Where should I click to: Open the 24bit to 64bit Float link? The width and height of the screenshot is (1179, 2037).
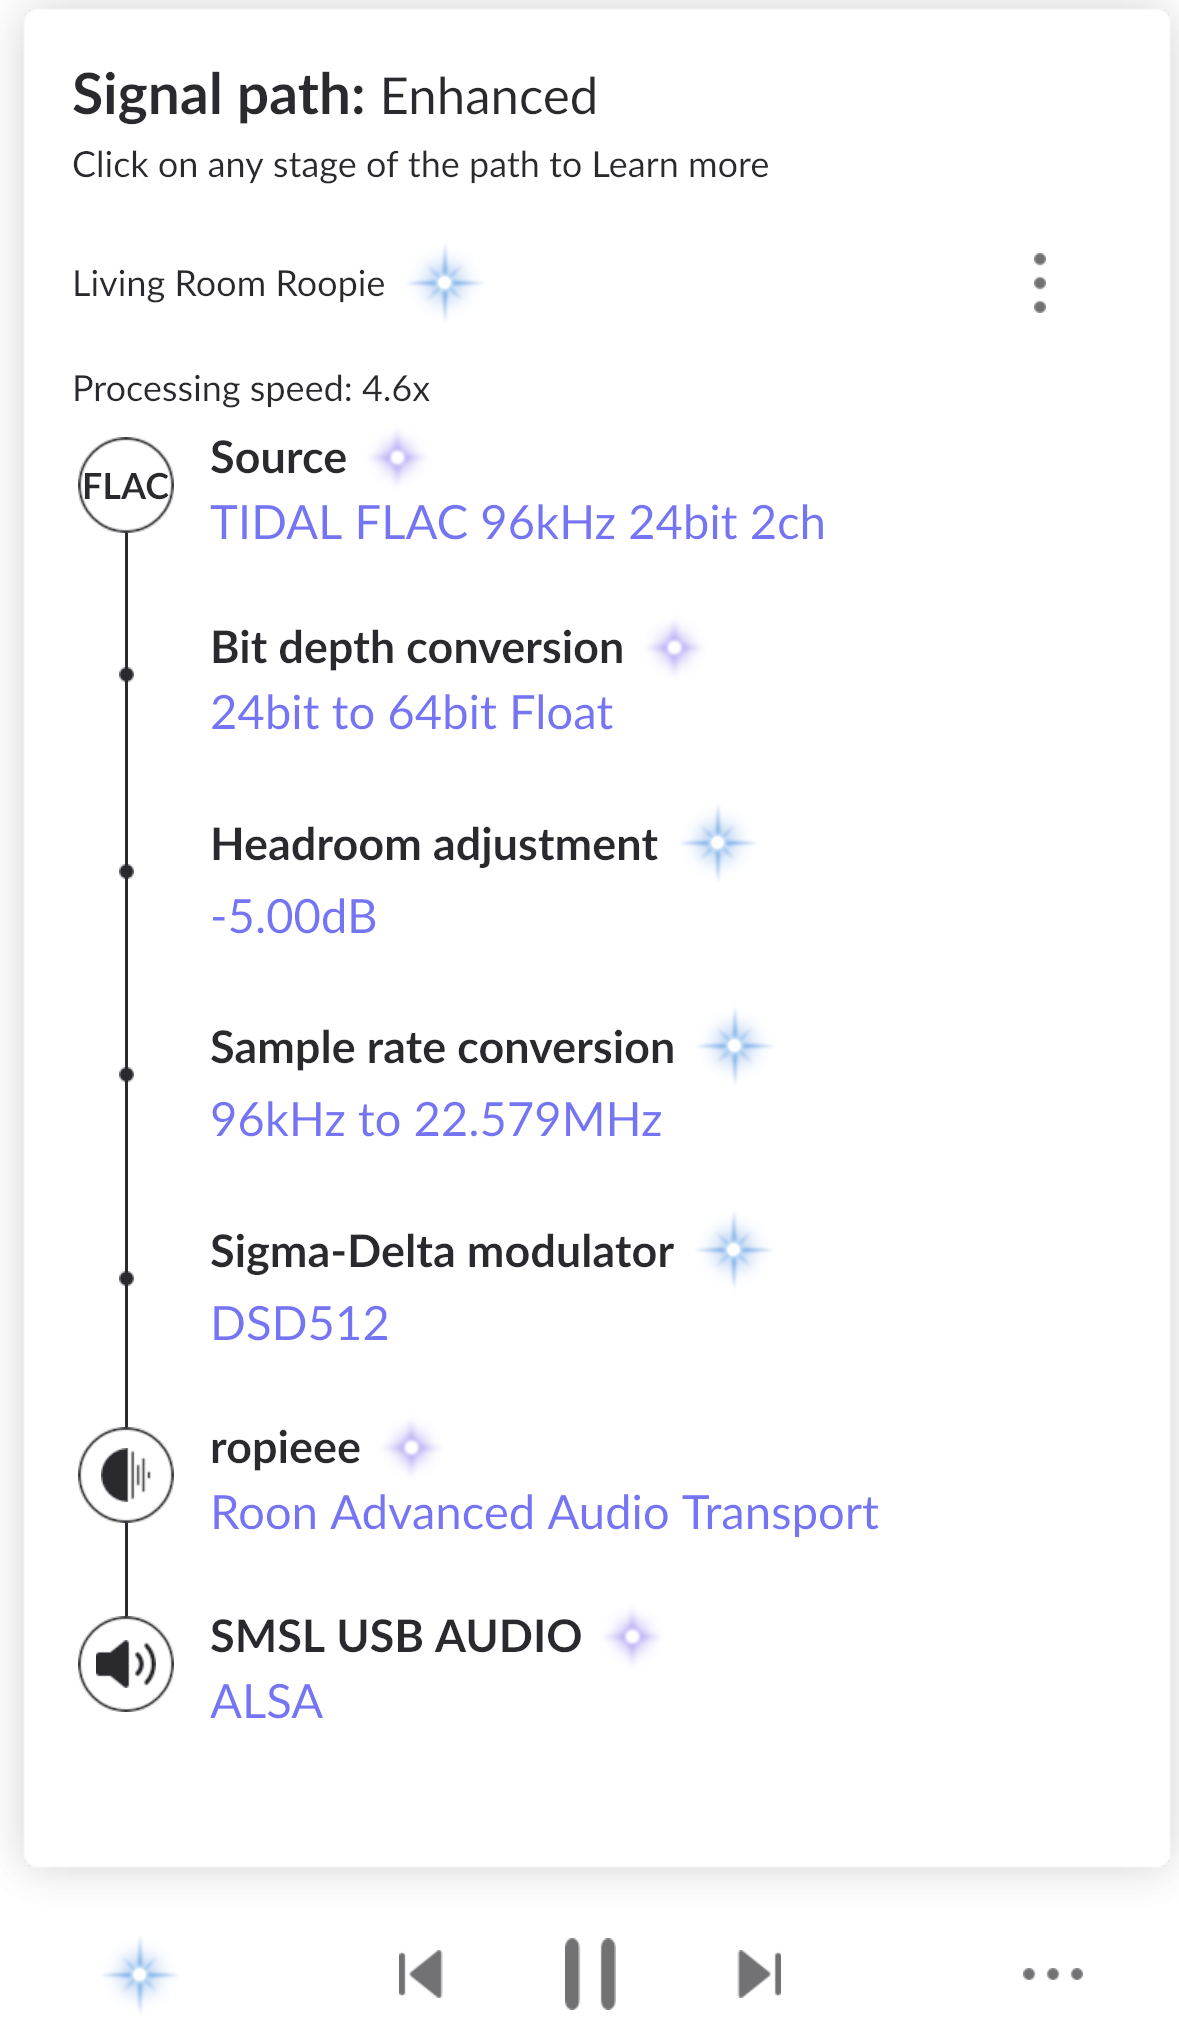pos(412,713)
